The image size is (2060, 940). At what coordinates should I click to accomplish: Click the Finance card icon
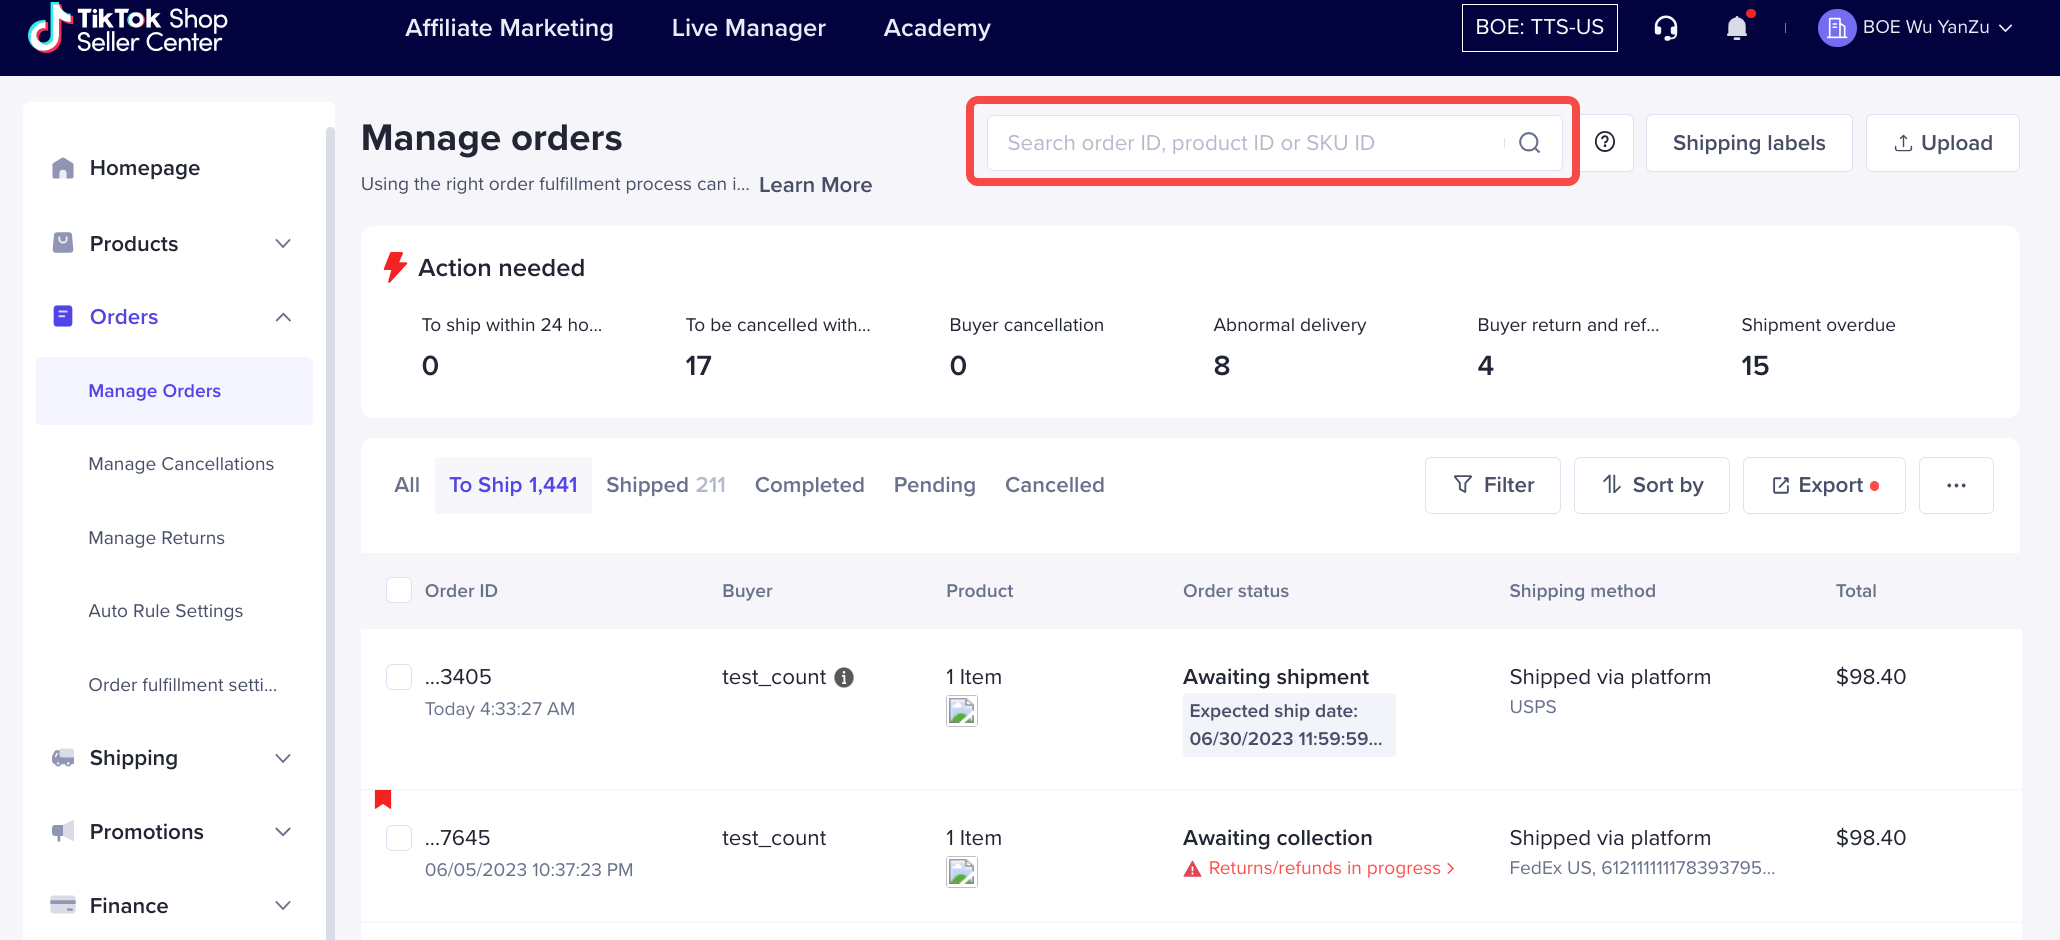(63, 905)
